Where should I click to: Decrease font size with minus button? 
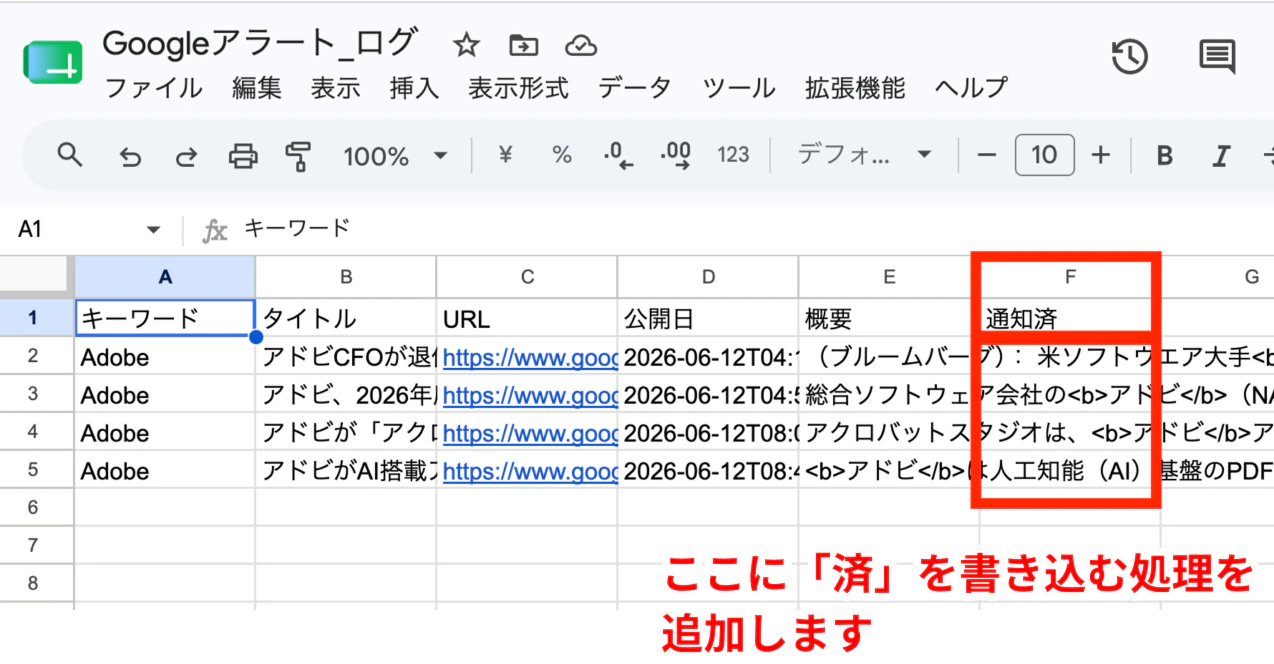[987, 154]
